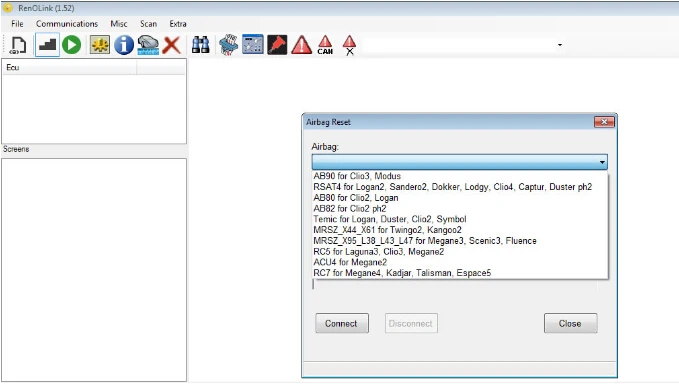Click the Ecu column header
The width and height of the screenshot is (679, 391).
coord(70,68)
